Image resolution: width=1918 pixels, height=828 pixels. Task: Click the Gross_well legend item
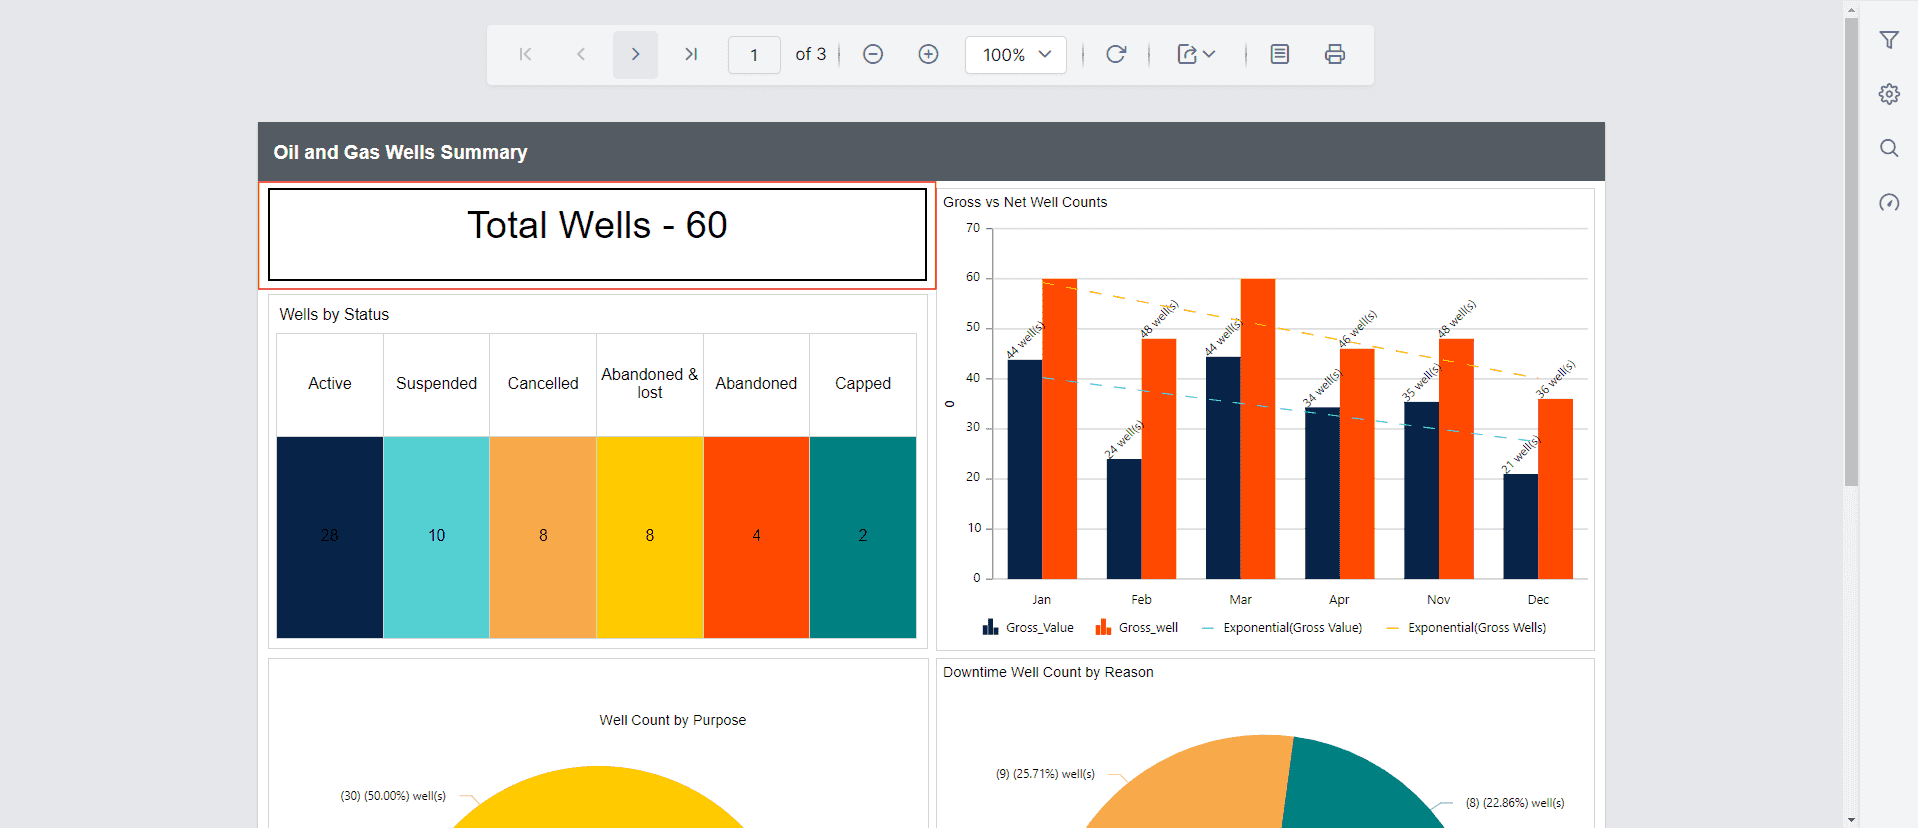pyautogui.click(x=1137, y=628)
